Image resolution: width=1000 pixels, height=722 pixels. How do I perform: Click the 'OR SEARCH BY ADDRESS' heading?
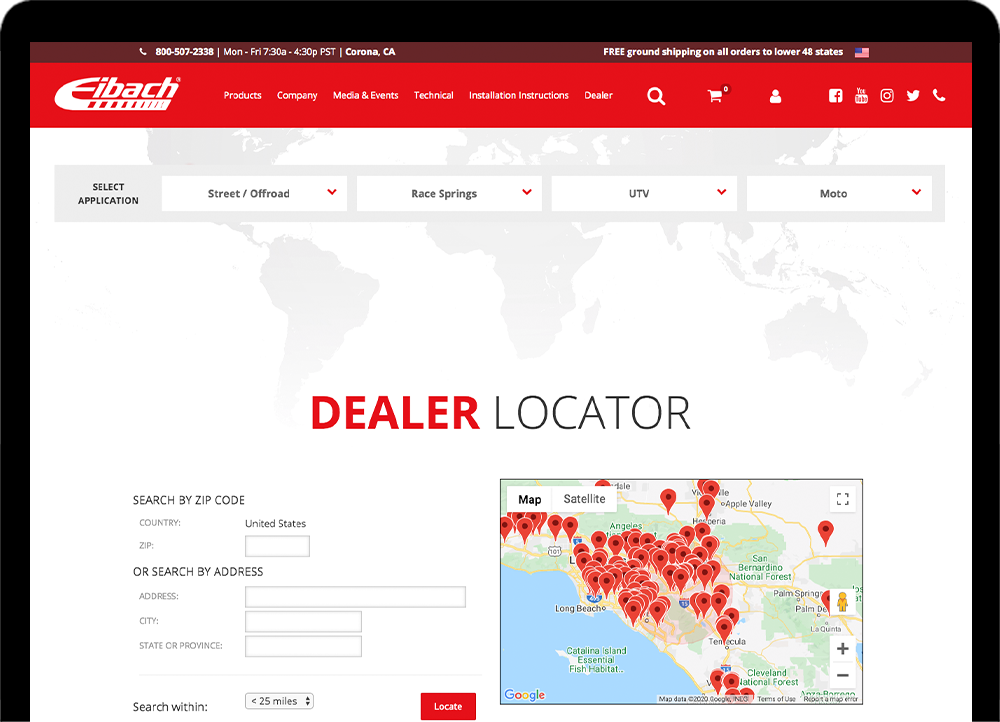click(x=198, y=571)
